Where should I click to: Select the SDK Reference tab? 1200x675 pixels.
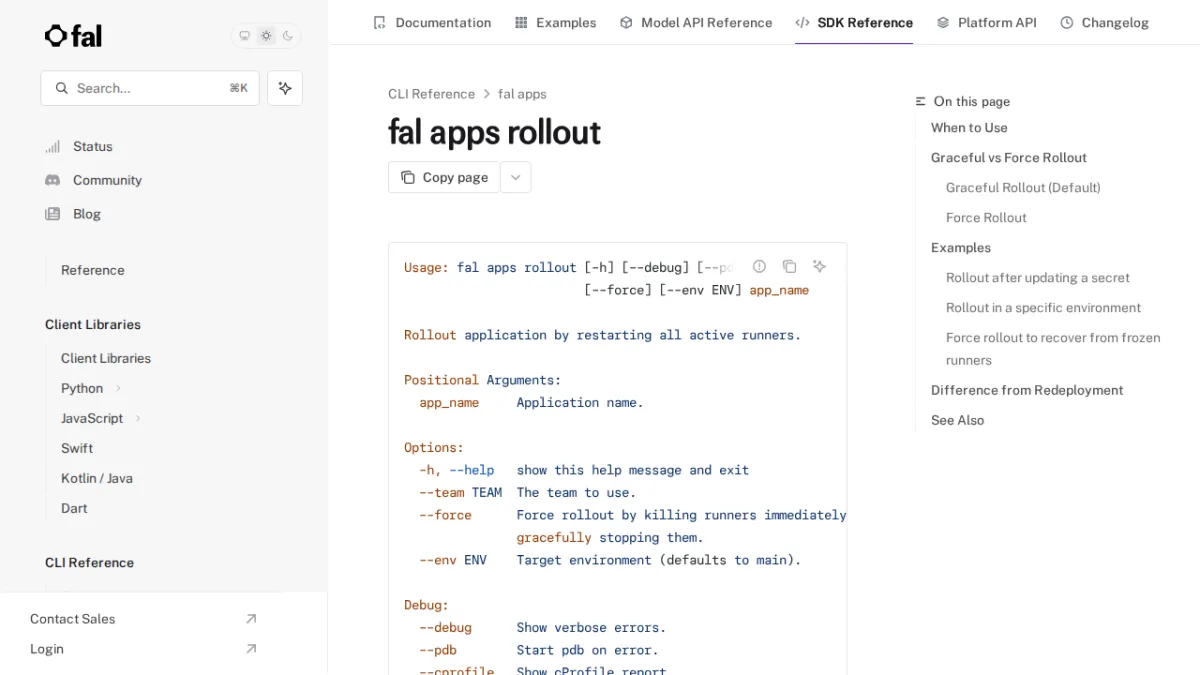click(854, 22)
